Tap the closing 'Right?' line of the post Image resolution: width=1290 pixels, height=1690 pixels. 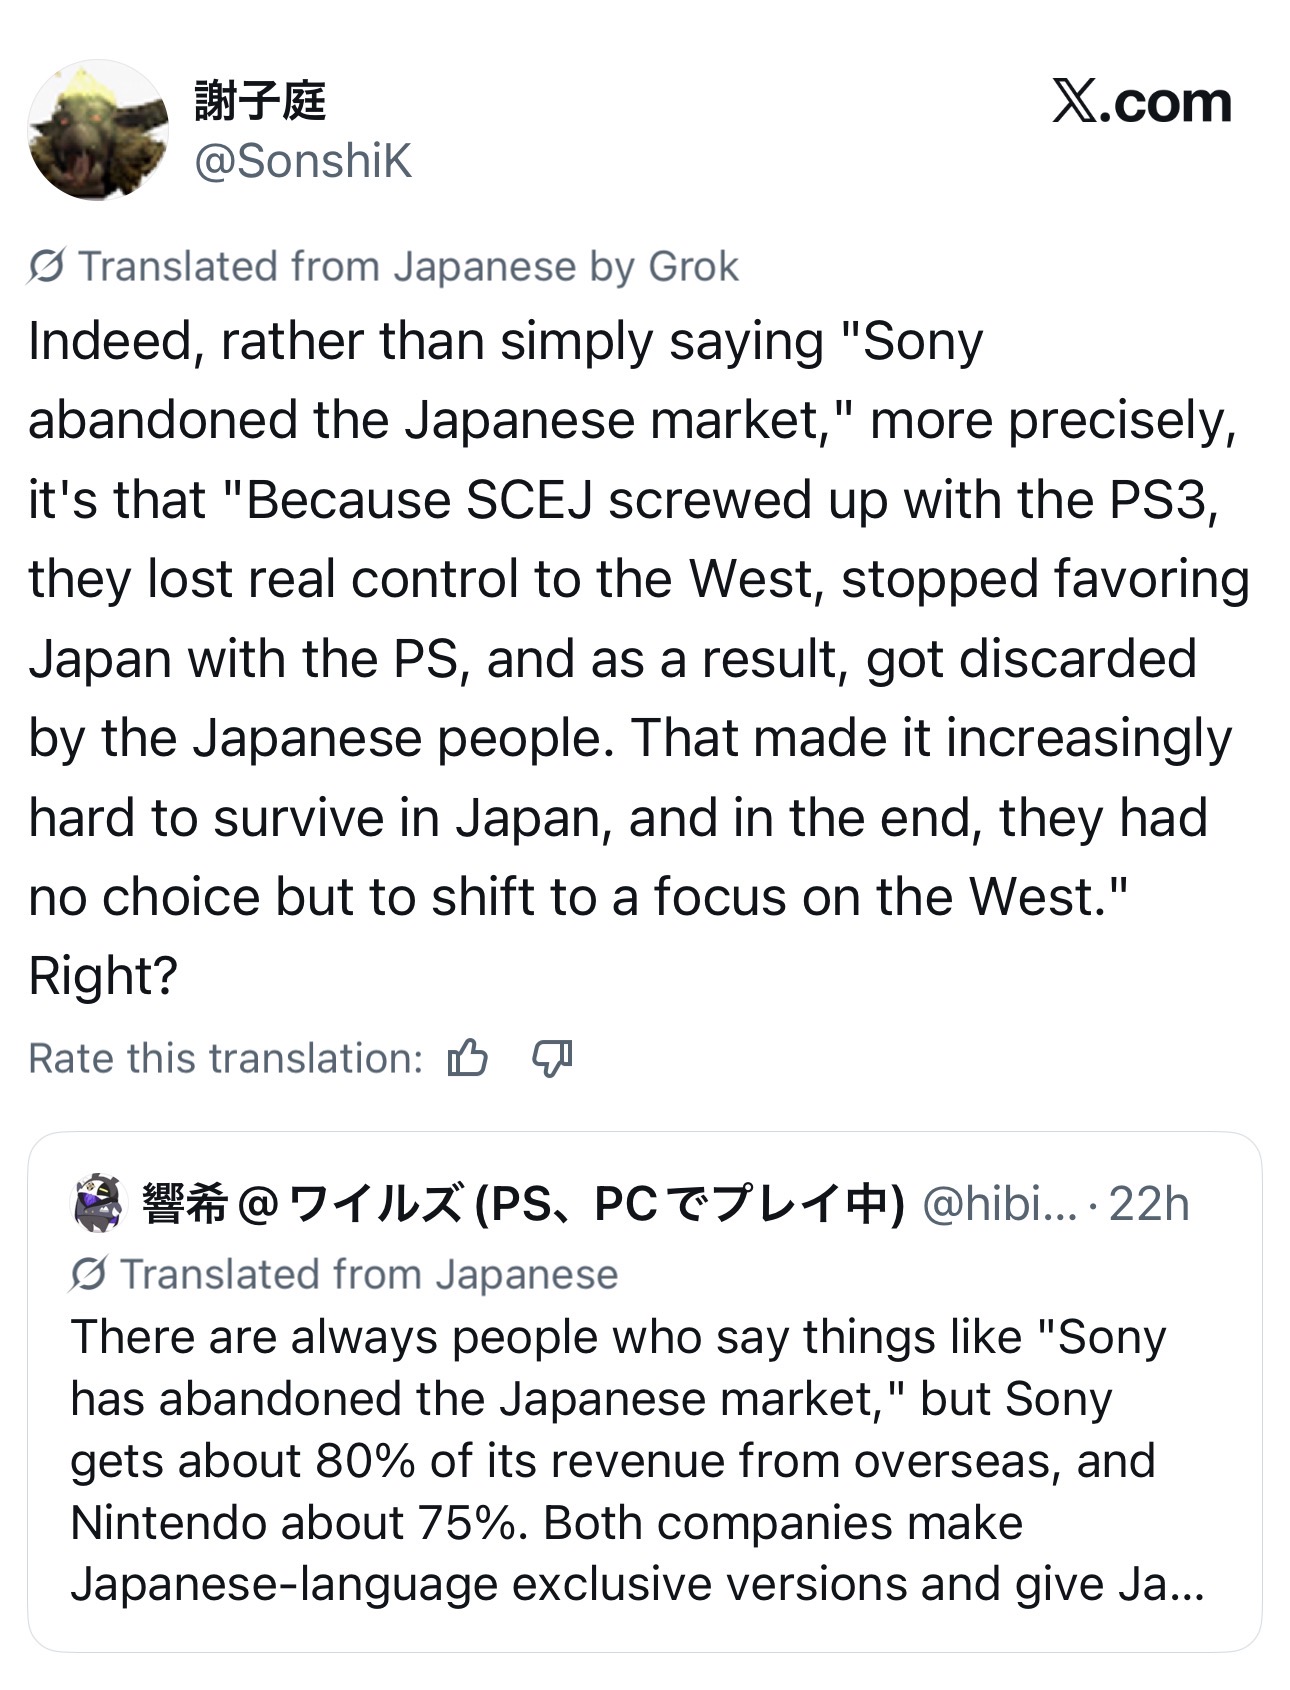pyautogui.click(x=103, y=976)
